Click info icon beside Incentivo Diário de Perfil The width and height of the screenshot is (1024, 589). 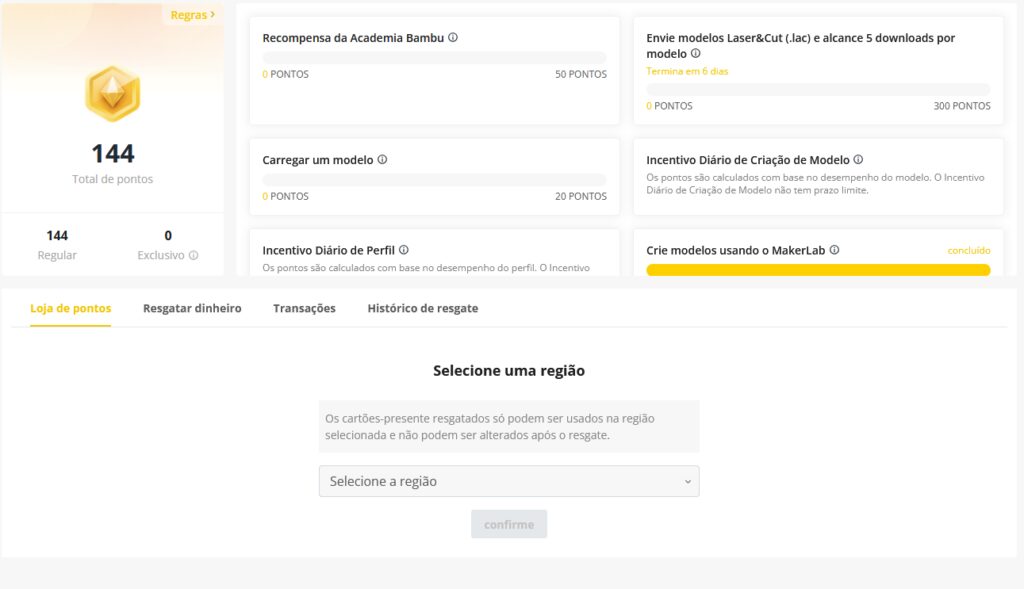coord(404,250)
